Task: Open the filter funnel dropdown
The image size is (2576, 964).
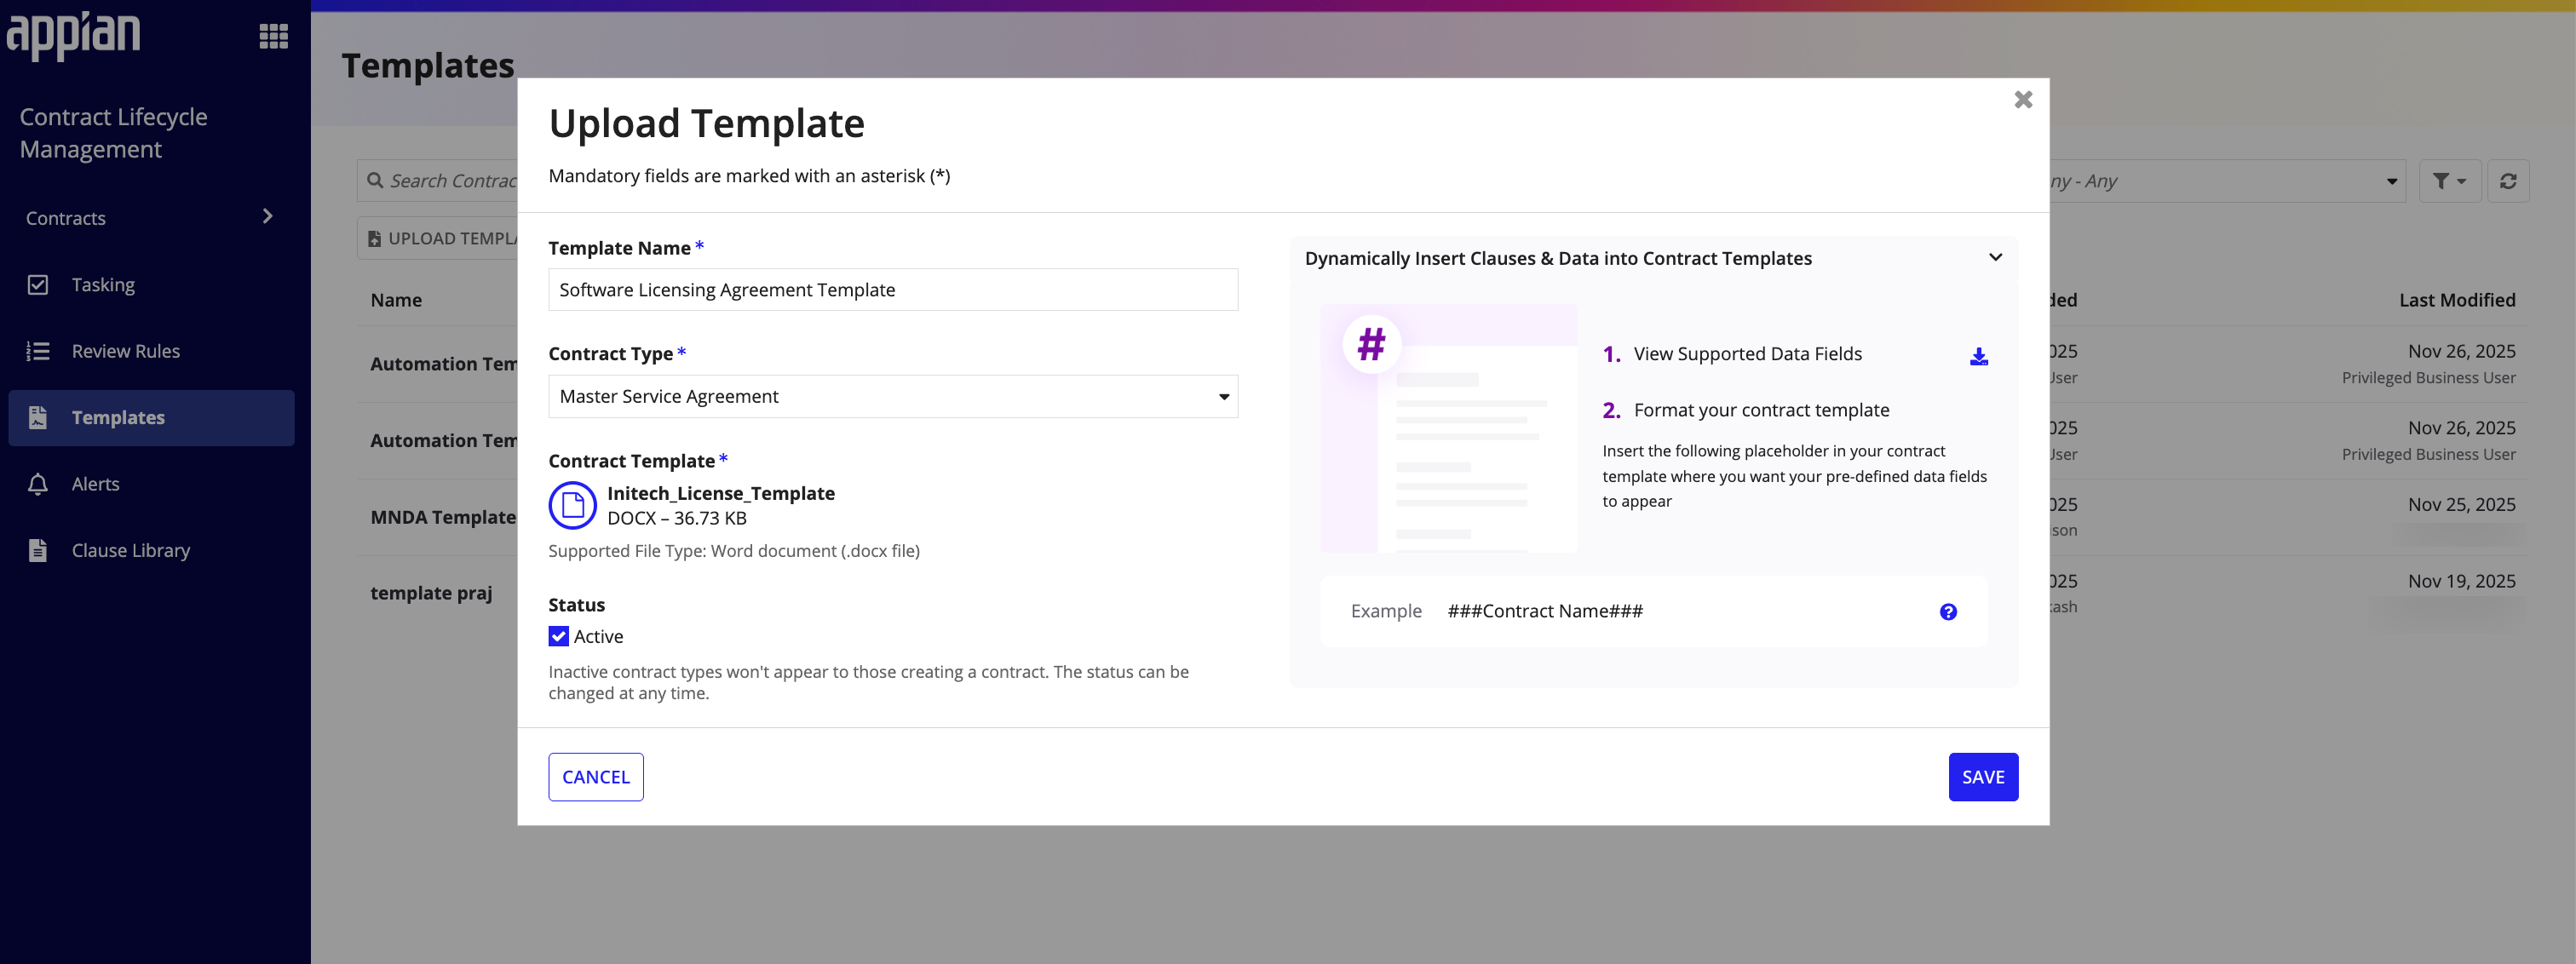Action: [x=2449, y=181]
